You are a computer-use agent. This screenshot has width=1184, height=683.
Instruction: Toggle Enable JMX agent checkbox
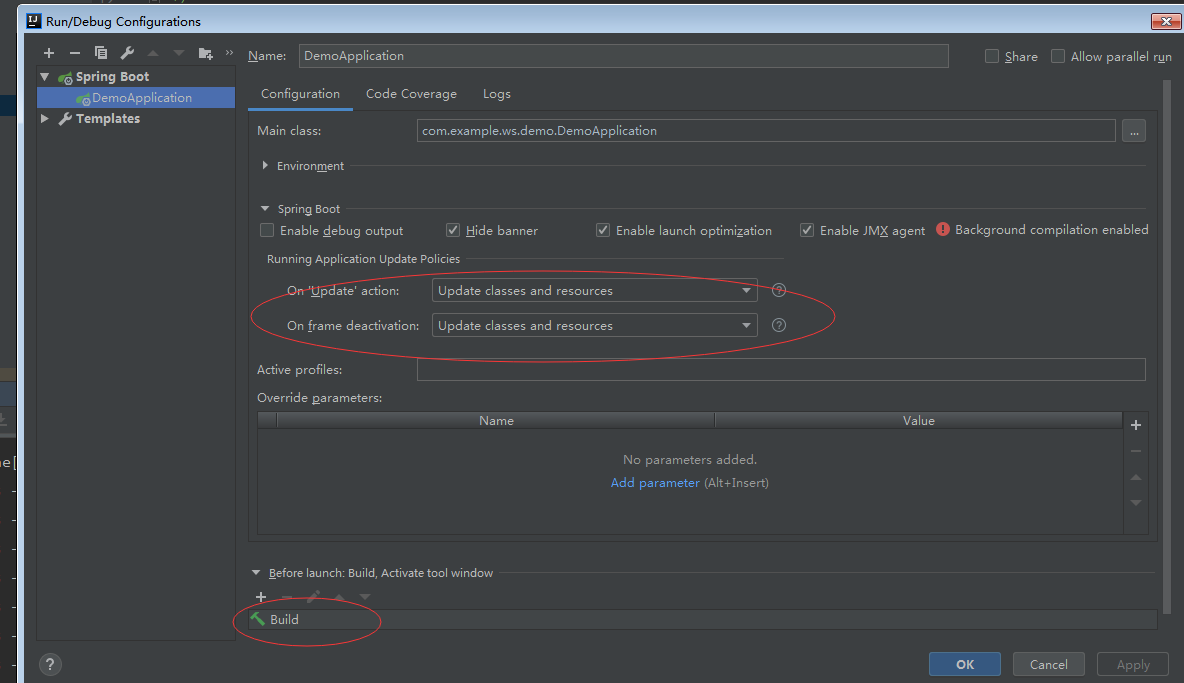click(807, 230)
